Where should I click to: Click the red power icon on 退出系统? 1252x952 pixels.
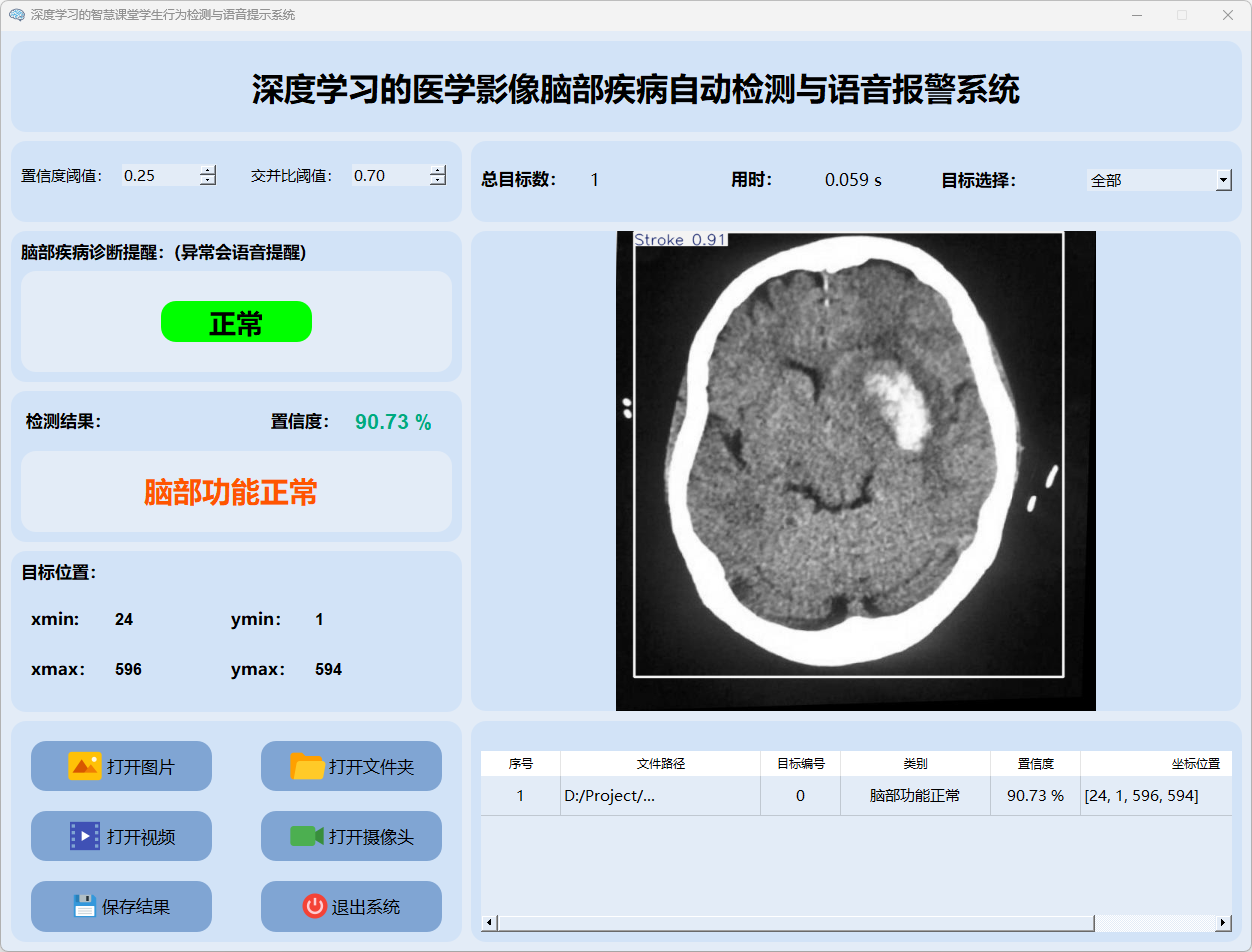pyautogui.click(x=314, y=906)
